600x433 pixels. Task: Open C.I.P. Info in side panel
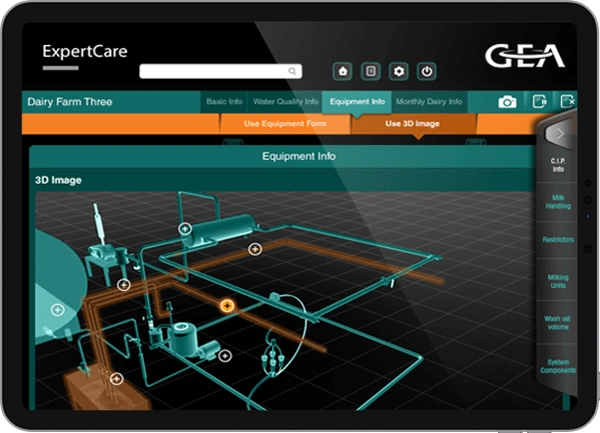[558, 165]
